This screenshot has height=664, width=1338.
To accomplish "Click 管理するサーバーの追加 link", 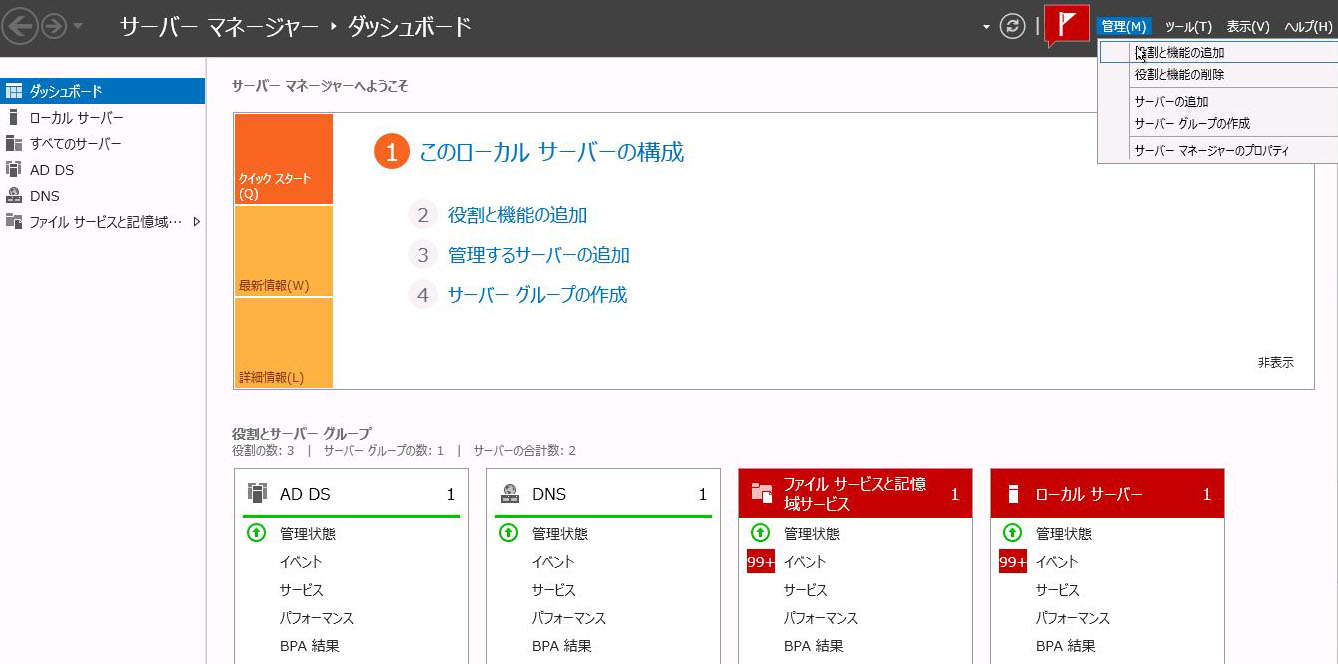I will coord(539,255).
